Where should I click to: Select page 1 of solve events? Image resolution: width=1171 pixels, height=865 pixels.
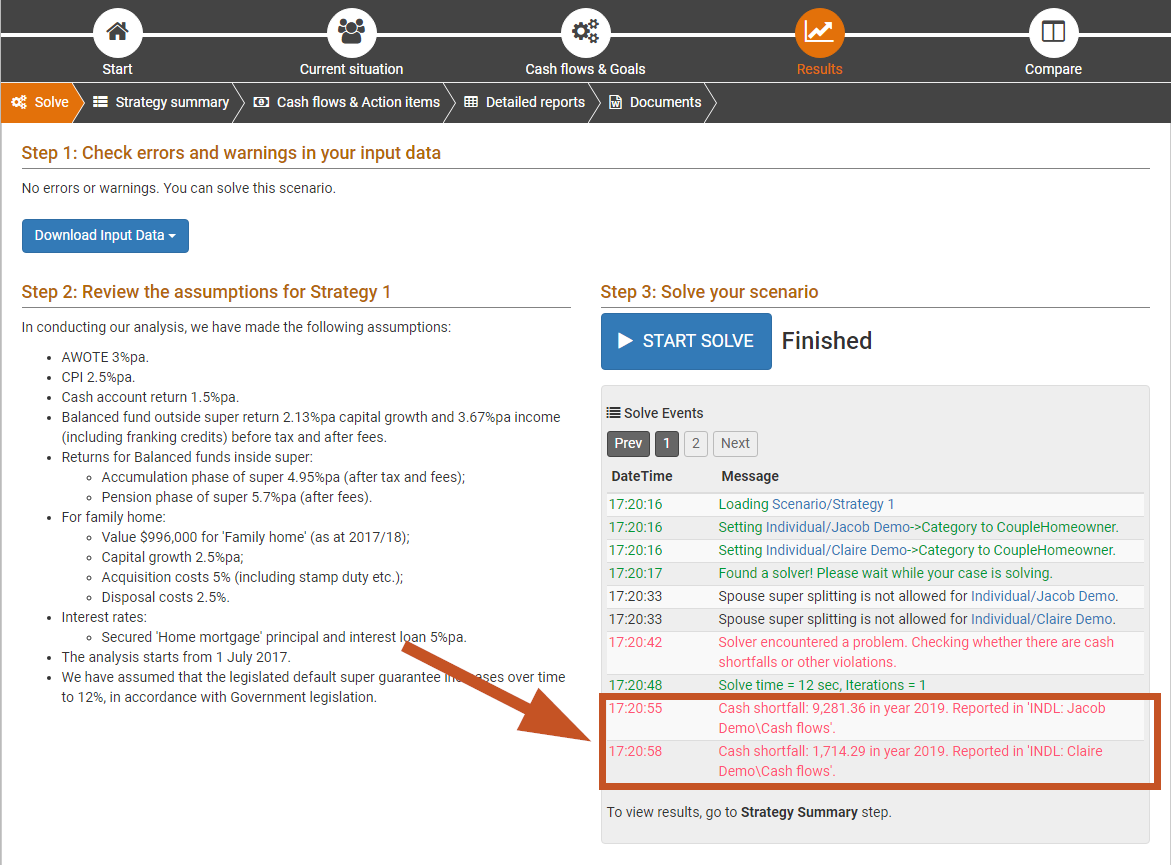[667, 443]
